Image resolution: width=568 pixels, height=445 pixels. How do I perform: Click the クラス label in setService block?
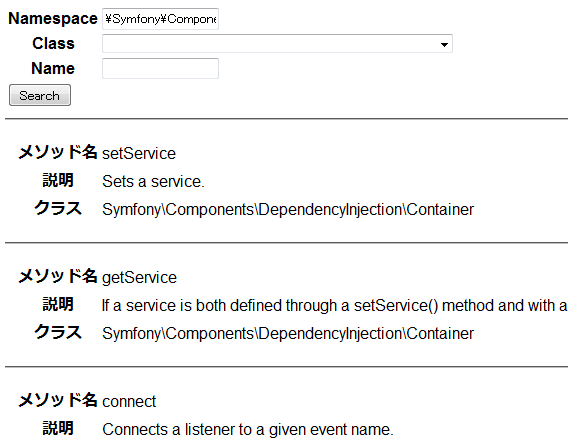click(58, 208)
